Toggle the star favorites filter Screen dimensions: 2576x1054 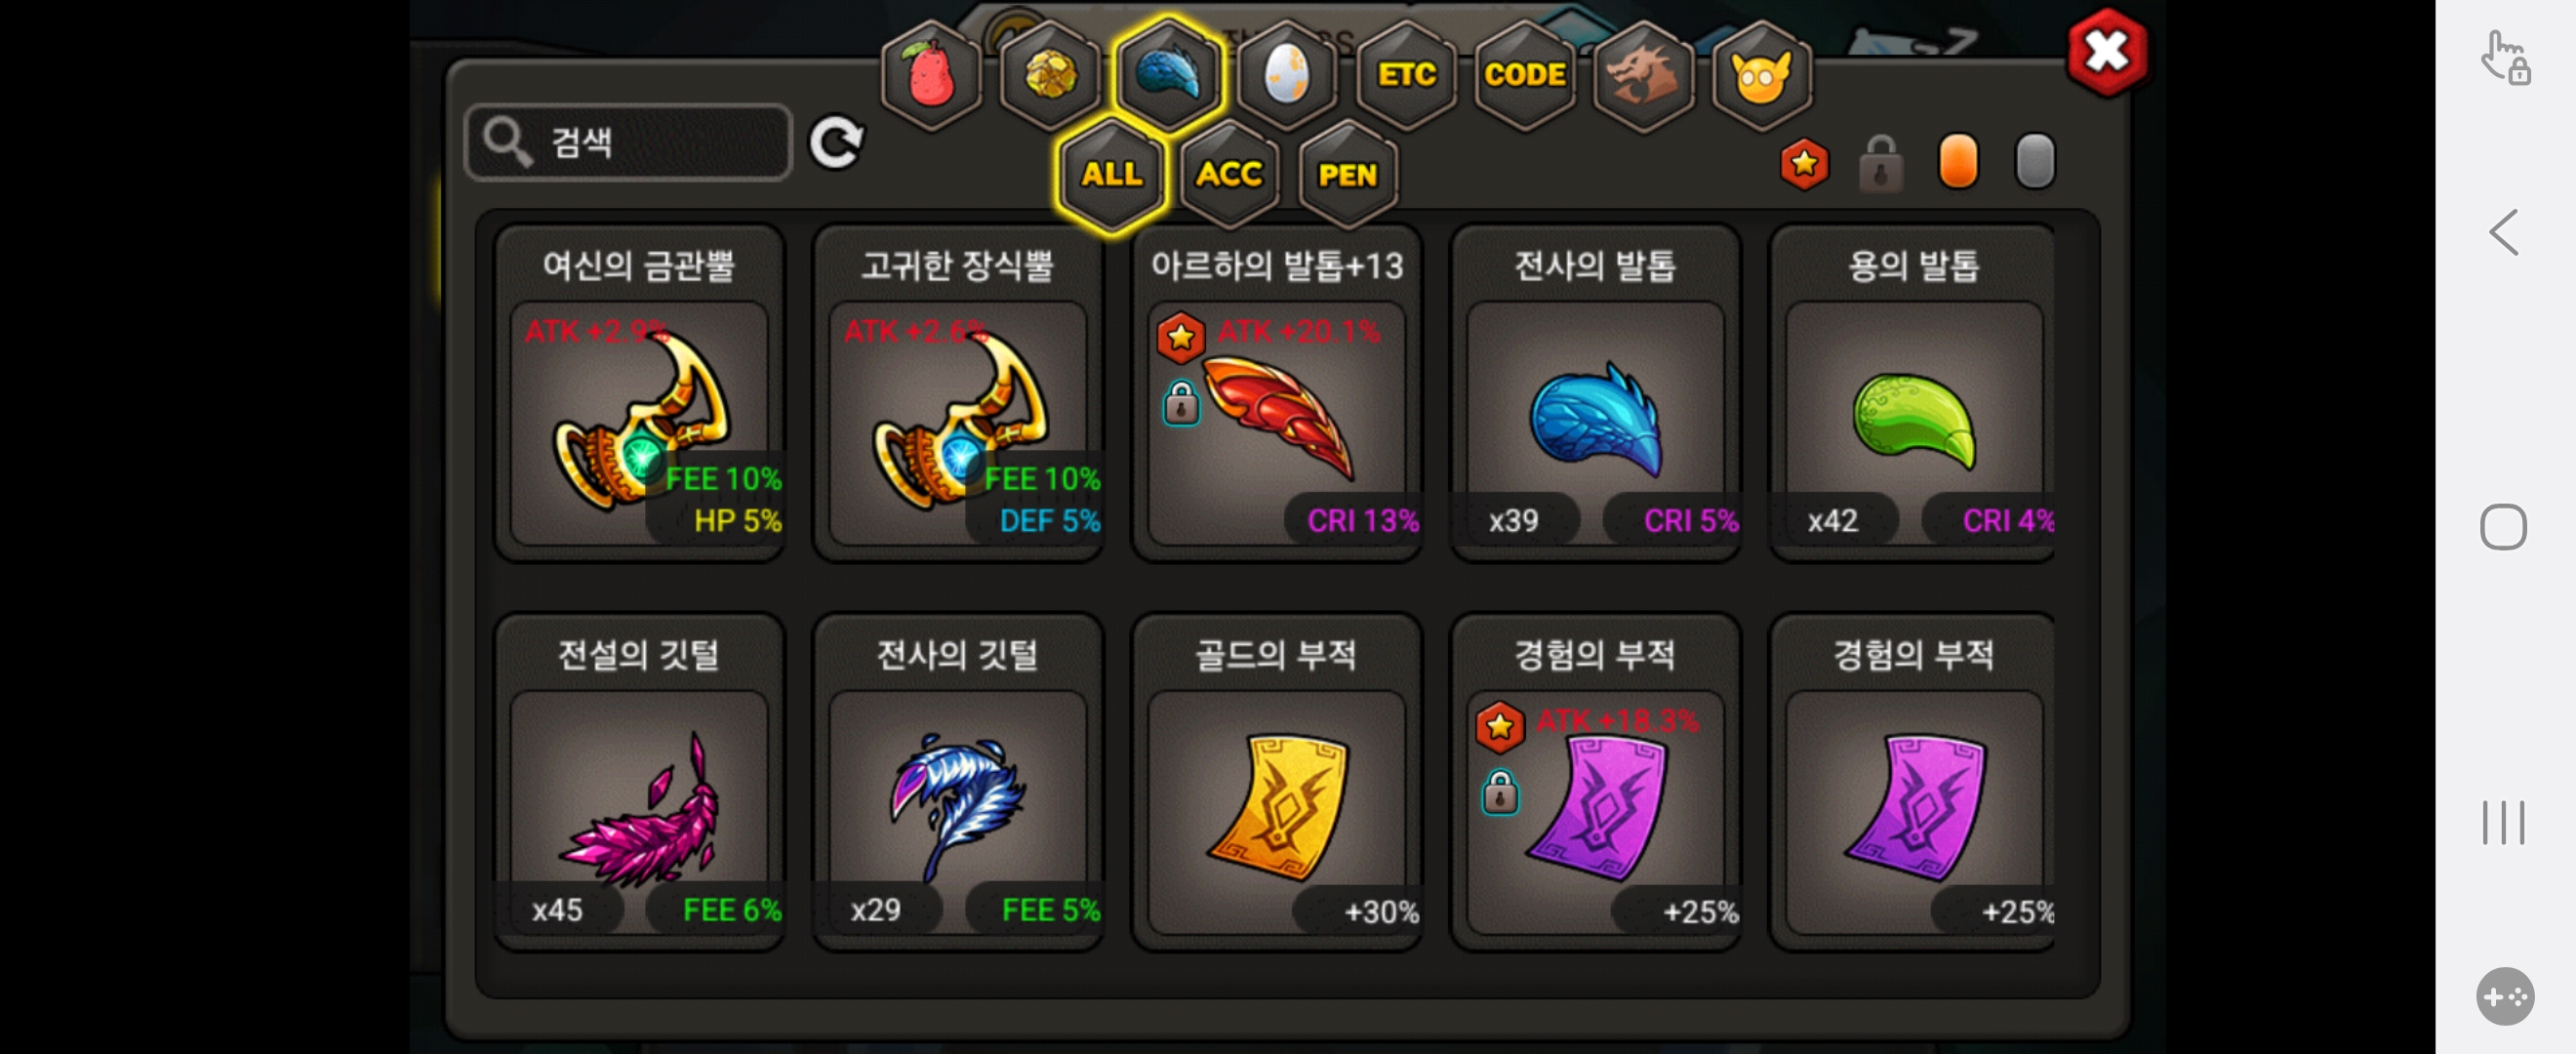tap(1804, 163)
